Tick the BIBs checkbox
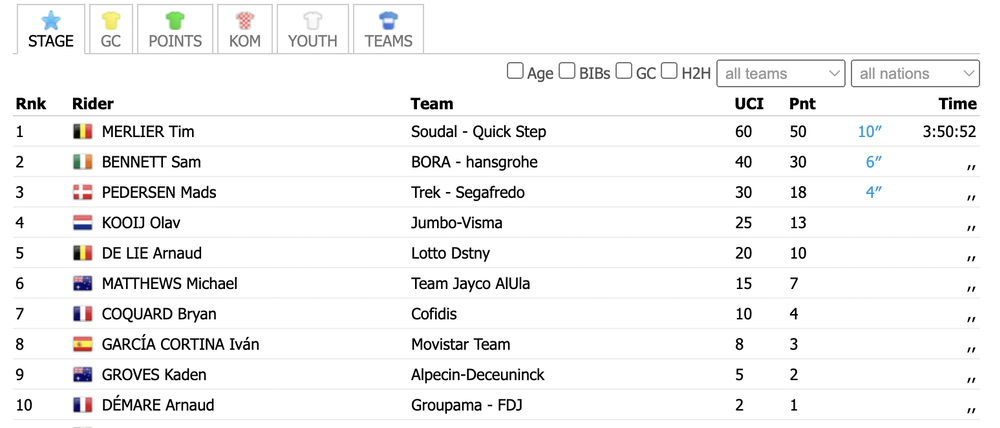1000x428 pixels. (x=567, y=71)
